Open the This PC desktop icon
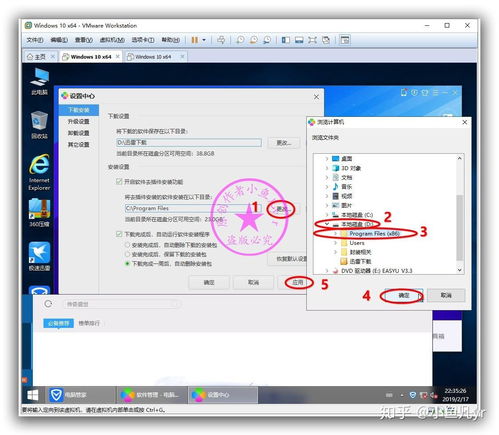The image size is (499, 435). (39, 81)
